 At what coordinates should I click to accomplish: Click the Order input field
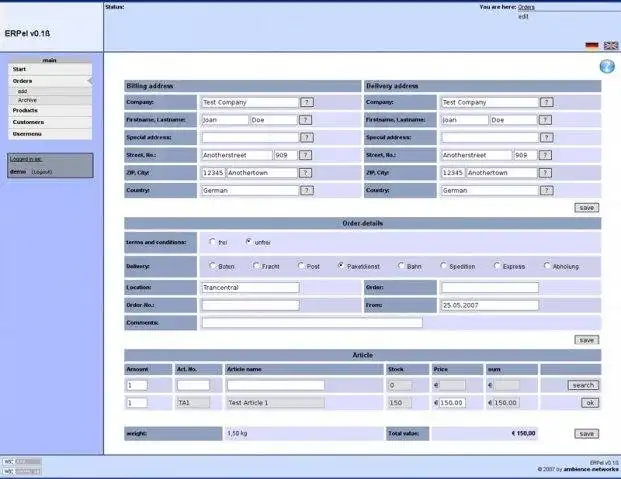coord(490,287)
